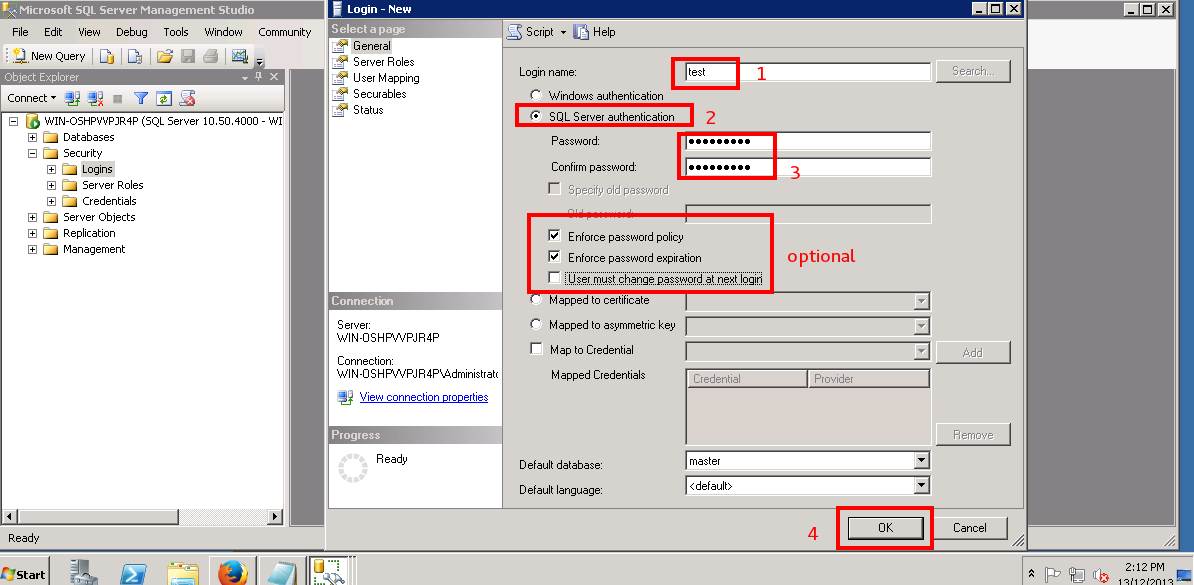Select Mapped to asymmetric key radio button
1194x585 pixels.
537,324
